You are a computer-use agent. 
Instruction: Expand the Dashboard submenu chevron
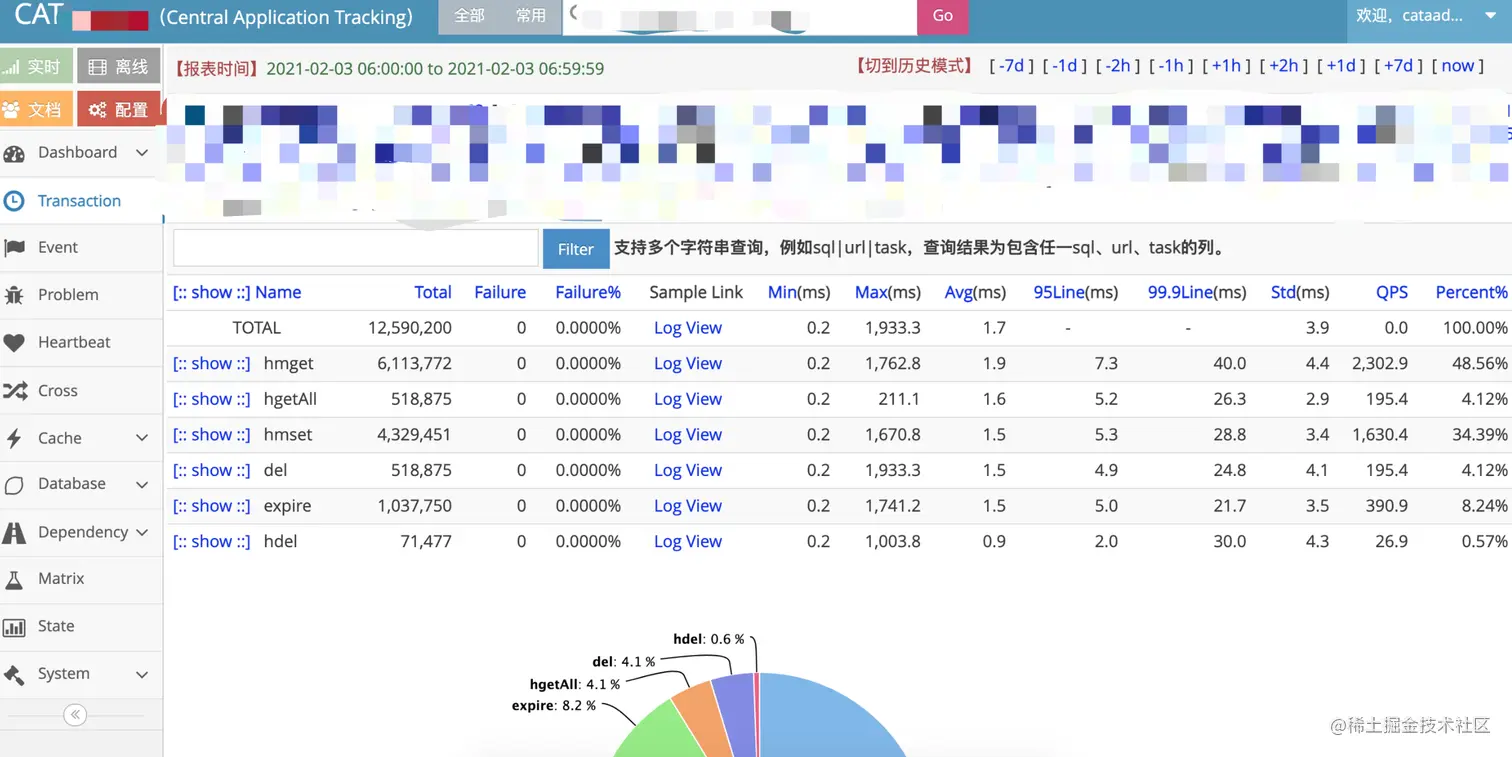pyautogui.click(x=142, y=153)
